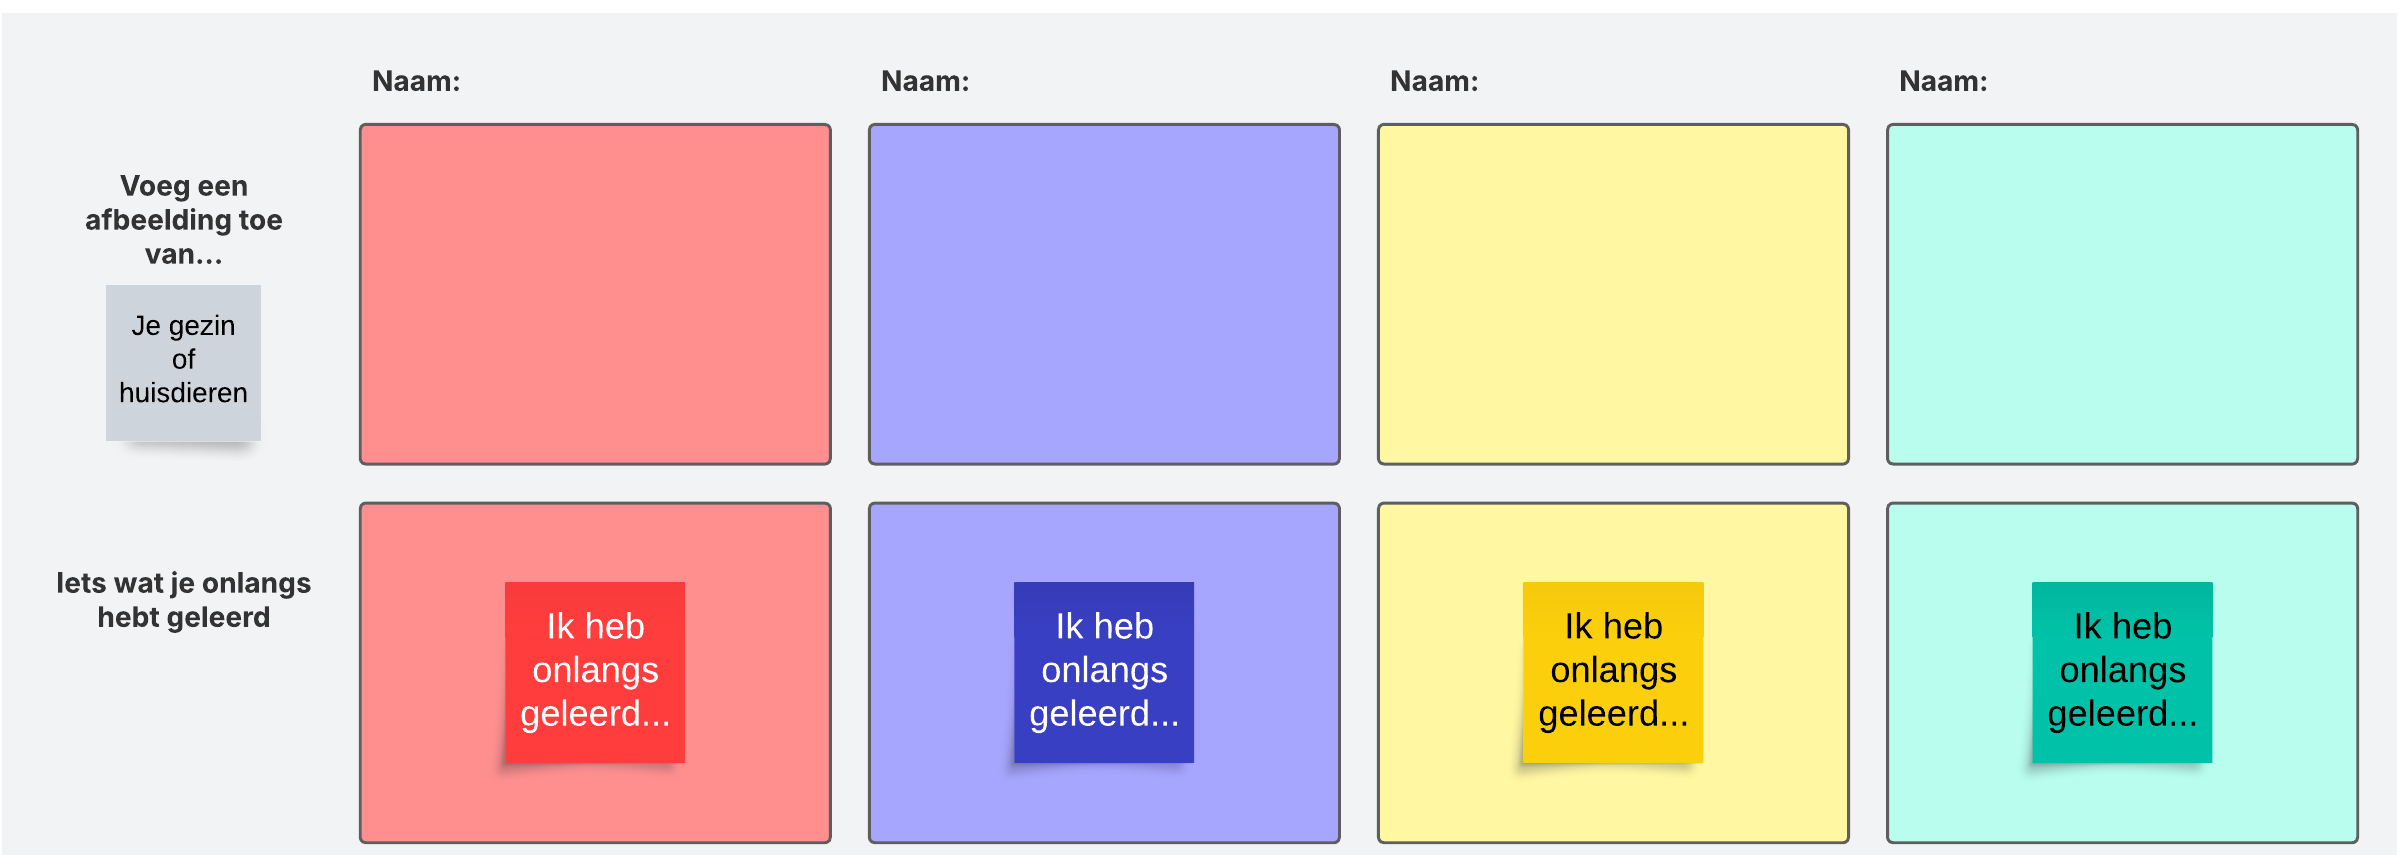
Task: Select the empty yellow image box in top row
Action: [x=1613, y=294]
